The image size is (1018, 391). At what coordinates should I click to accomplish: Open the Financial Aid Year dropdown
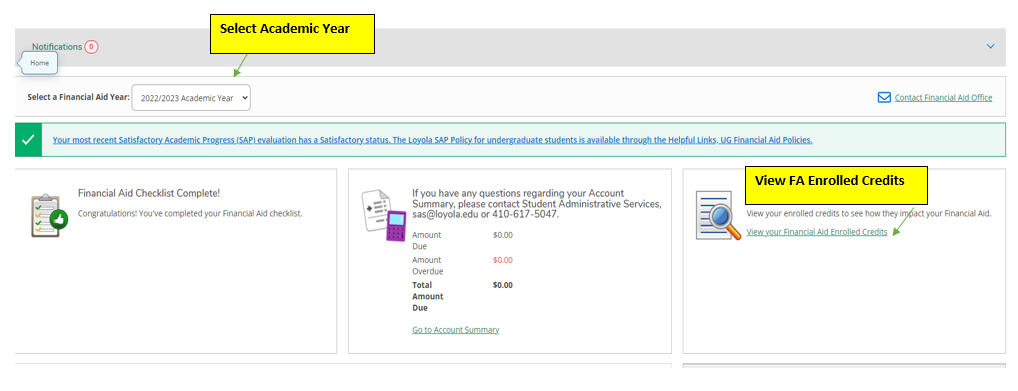191,97
